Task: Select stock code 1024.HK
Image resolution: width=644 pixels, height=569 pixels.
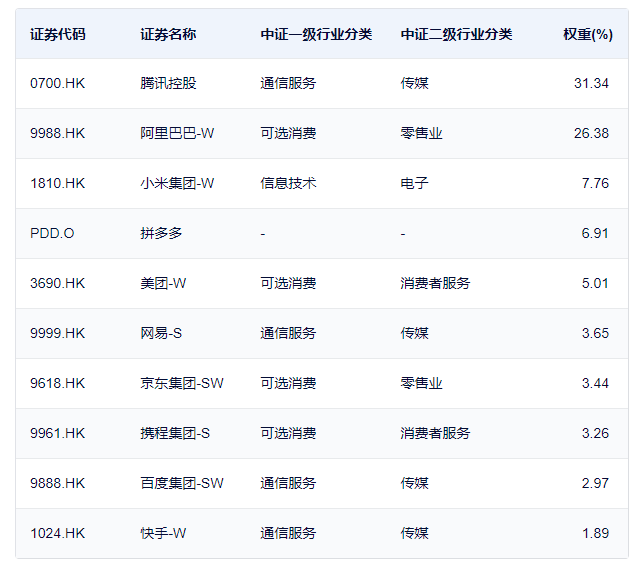Action: (58, 533)
